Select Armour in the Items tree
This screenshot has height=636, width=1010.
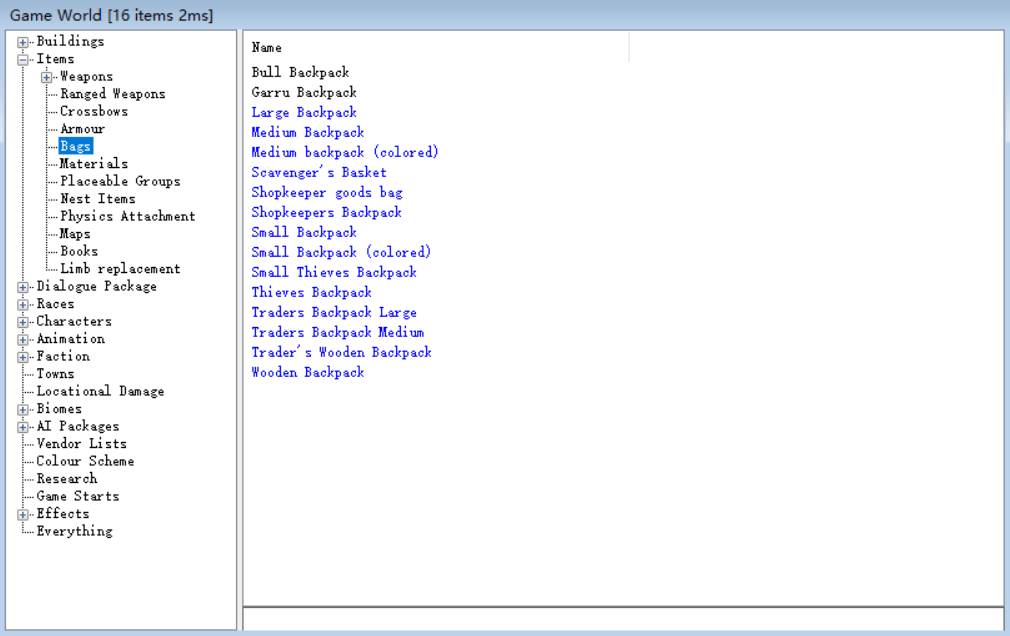[82, 129]
